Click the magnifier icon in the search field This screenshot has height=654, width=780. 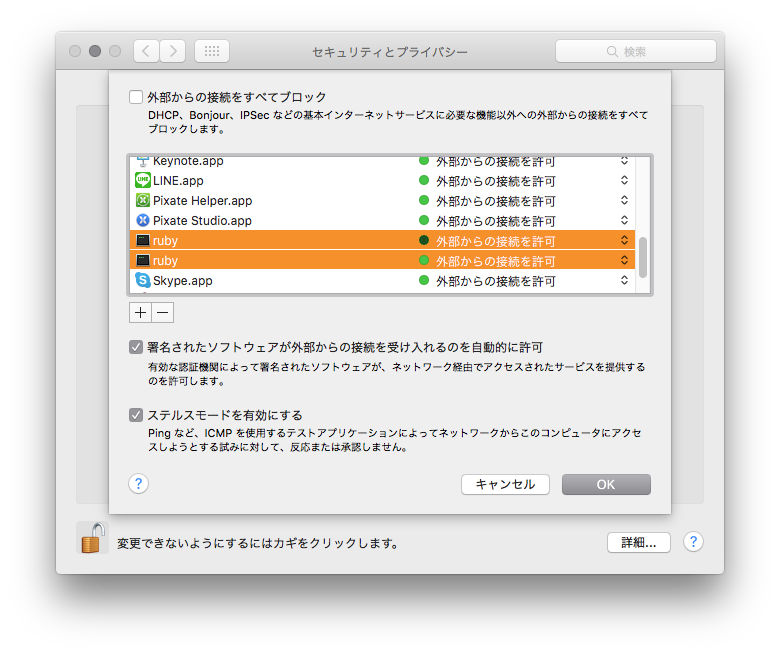pyautogui.click(x=612, y=52)
